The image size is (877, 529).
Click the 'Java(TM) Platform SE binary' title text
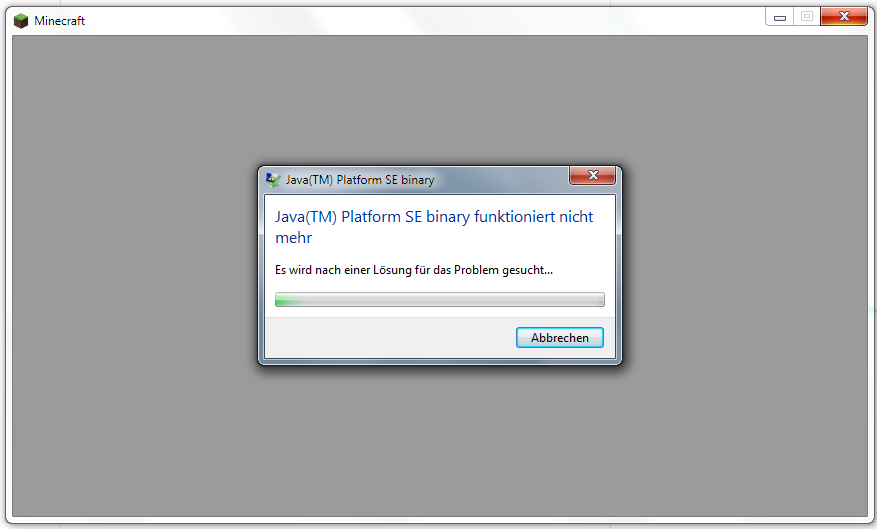point(360,180)
